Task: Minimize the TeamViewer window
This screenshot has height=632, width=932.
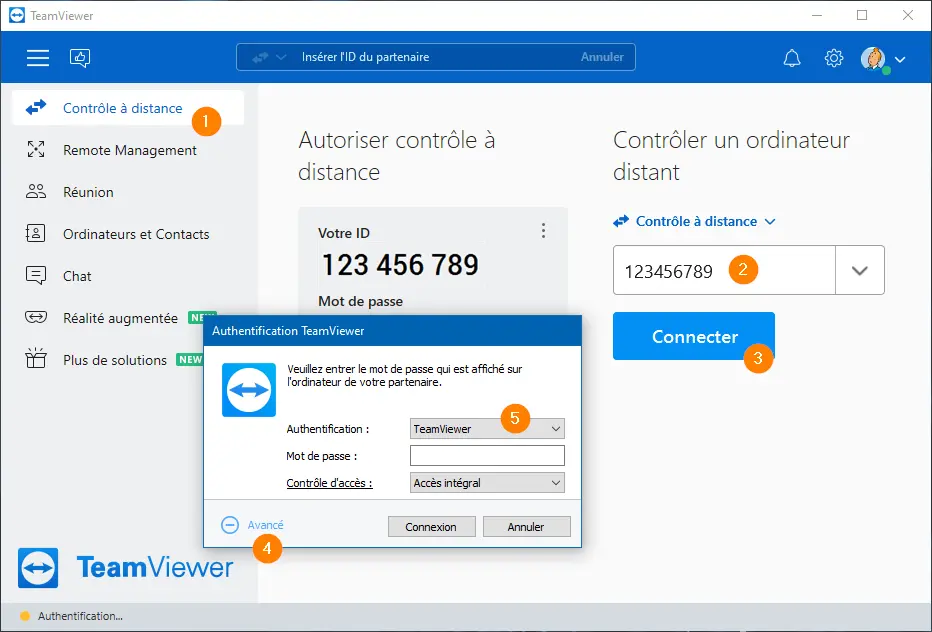Action: click(x=817, y=15)
